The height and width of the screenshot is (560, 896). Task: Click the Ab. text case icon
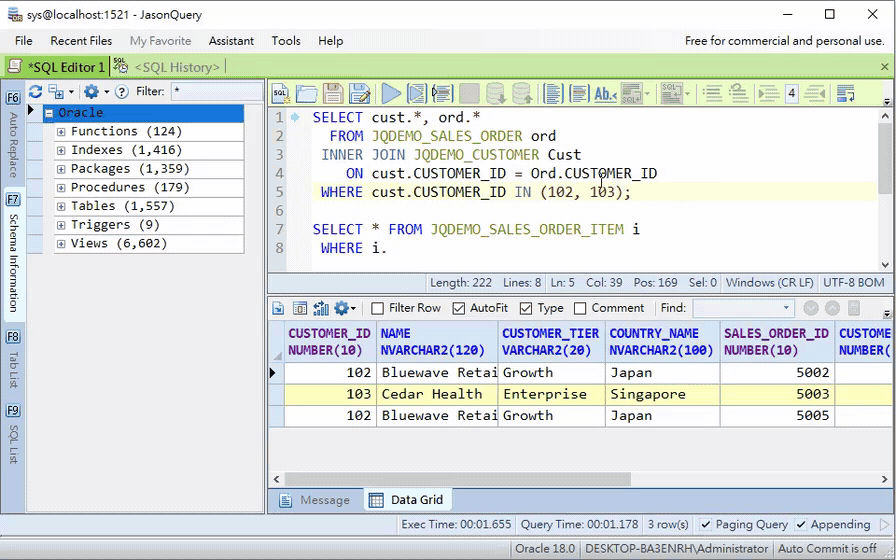pyautogui.click(x=605, y=93)
